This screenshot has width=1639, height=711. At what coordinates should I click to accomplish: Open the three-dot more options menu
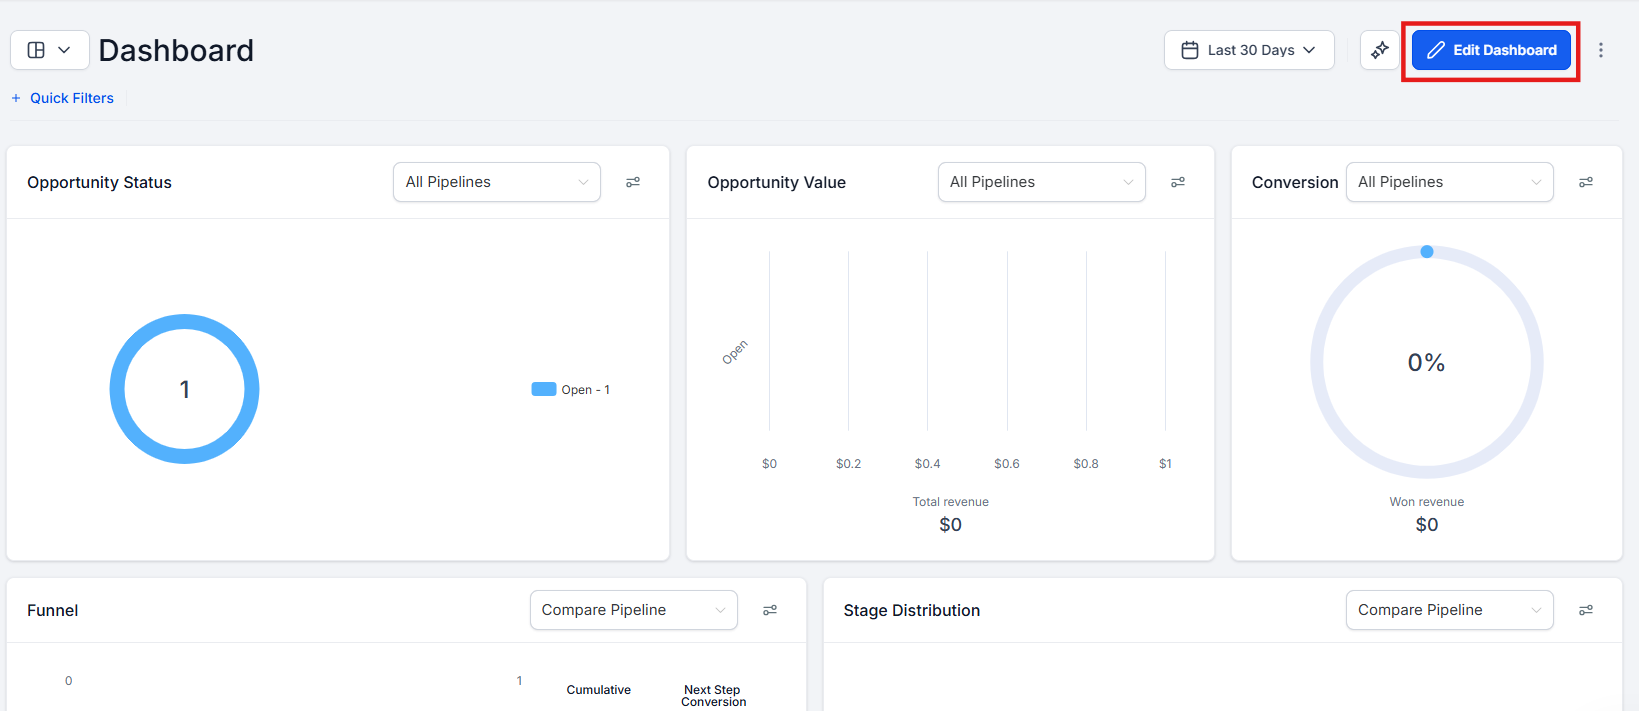1600,50
